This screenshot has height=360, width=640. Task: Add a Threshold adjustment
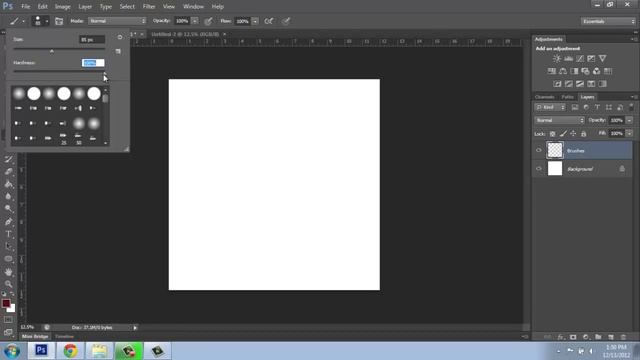[580, 84]
